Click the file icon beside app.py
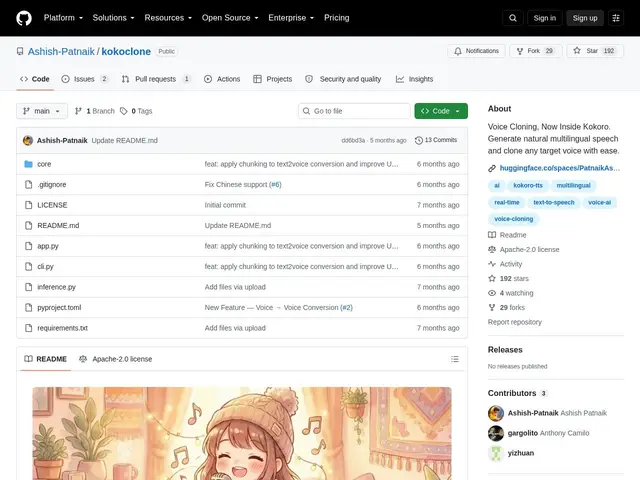Viewport: 640px width, 480px height. (x=28, y=246)
